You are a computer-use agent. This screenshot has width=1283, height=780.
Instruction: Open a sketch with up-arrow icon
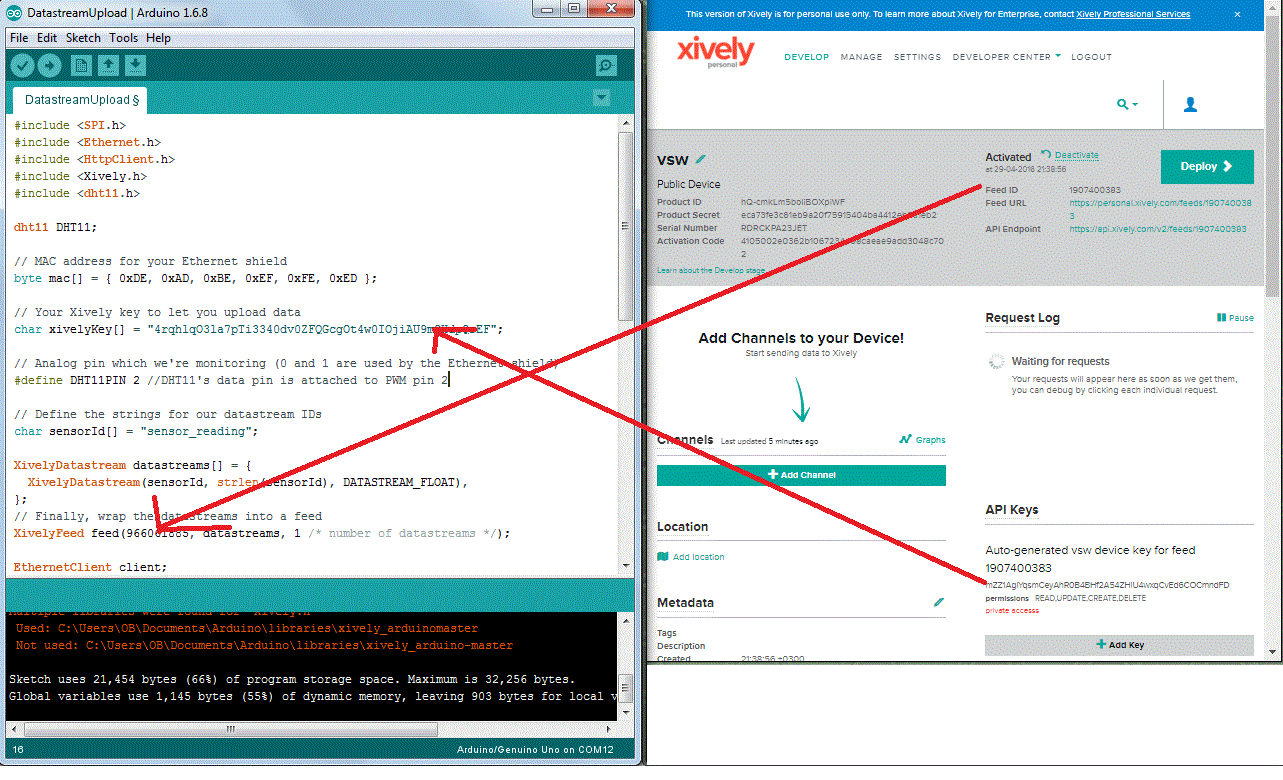tap(108, 66)
